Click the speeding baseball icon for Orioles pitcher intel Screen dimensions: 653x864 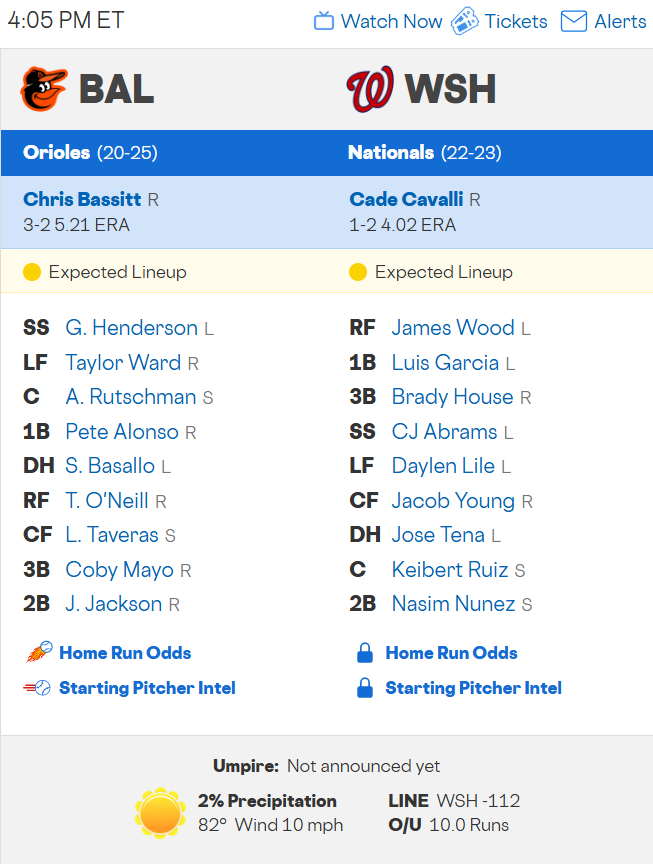coord(37,688)
